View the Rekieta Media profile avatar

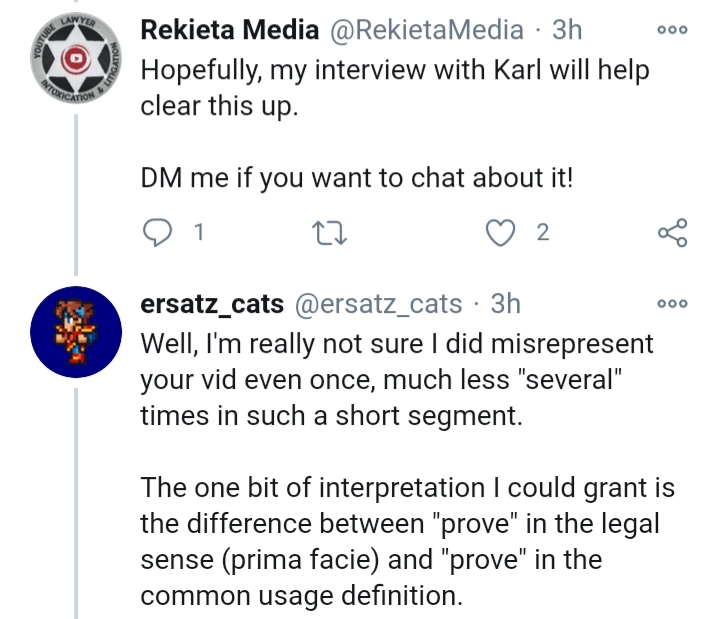click(76, 57)
